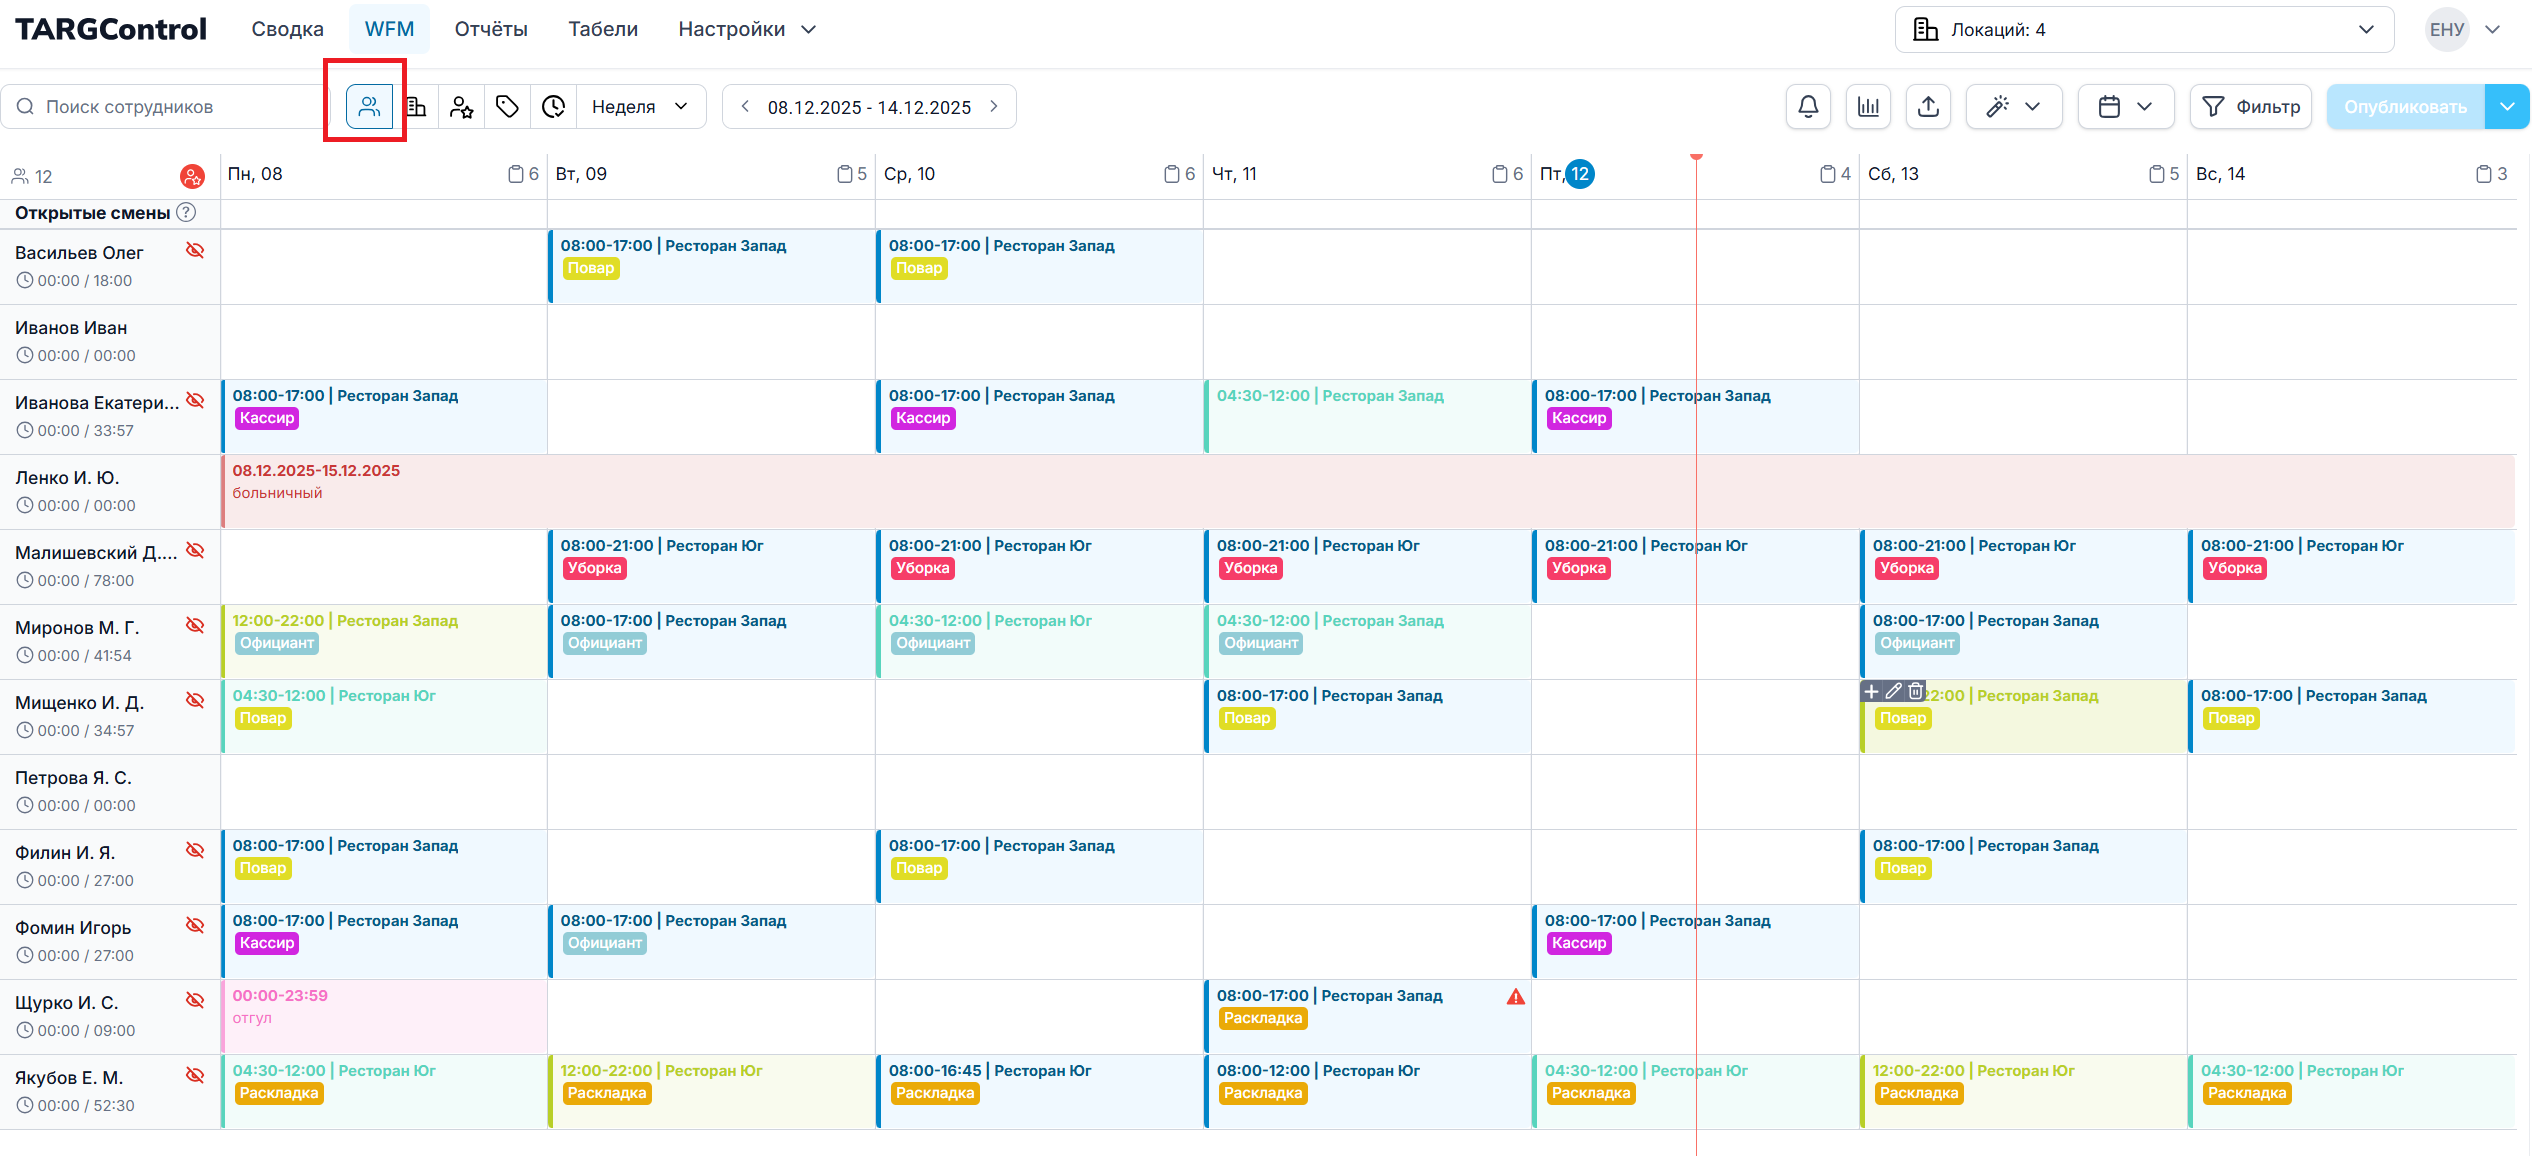Open the notifications bell
The image size is (2532, 1156).
click(1808, 107)
